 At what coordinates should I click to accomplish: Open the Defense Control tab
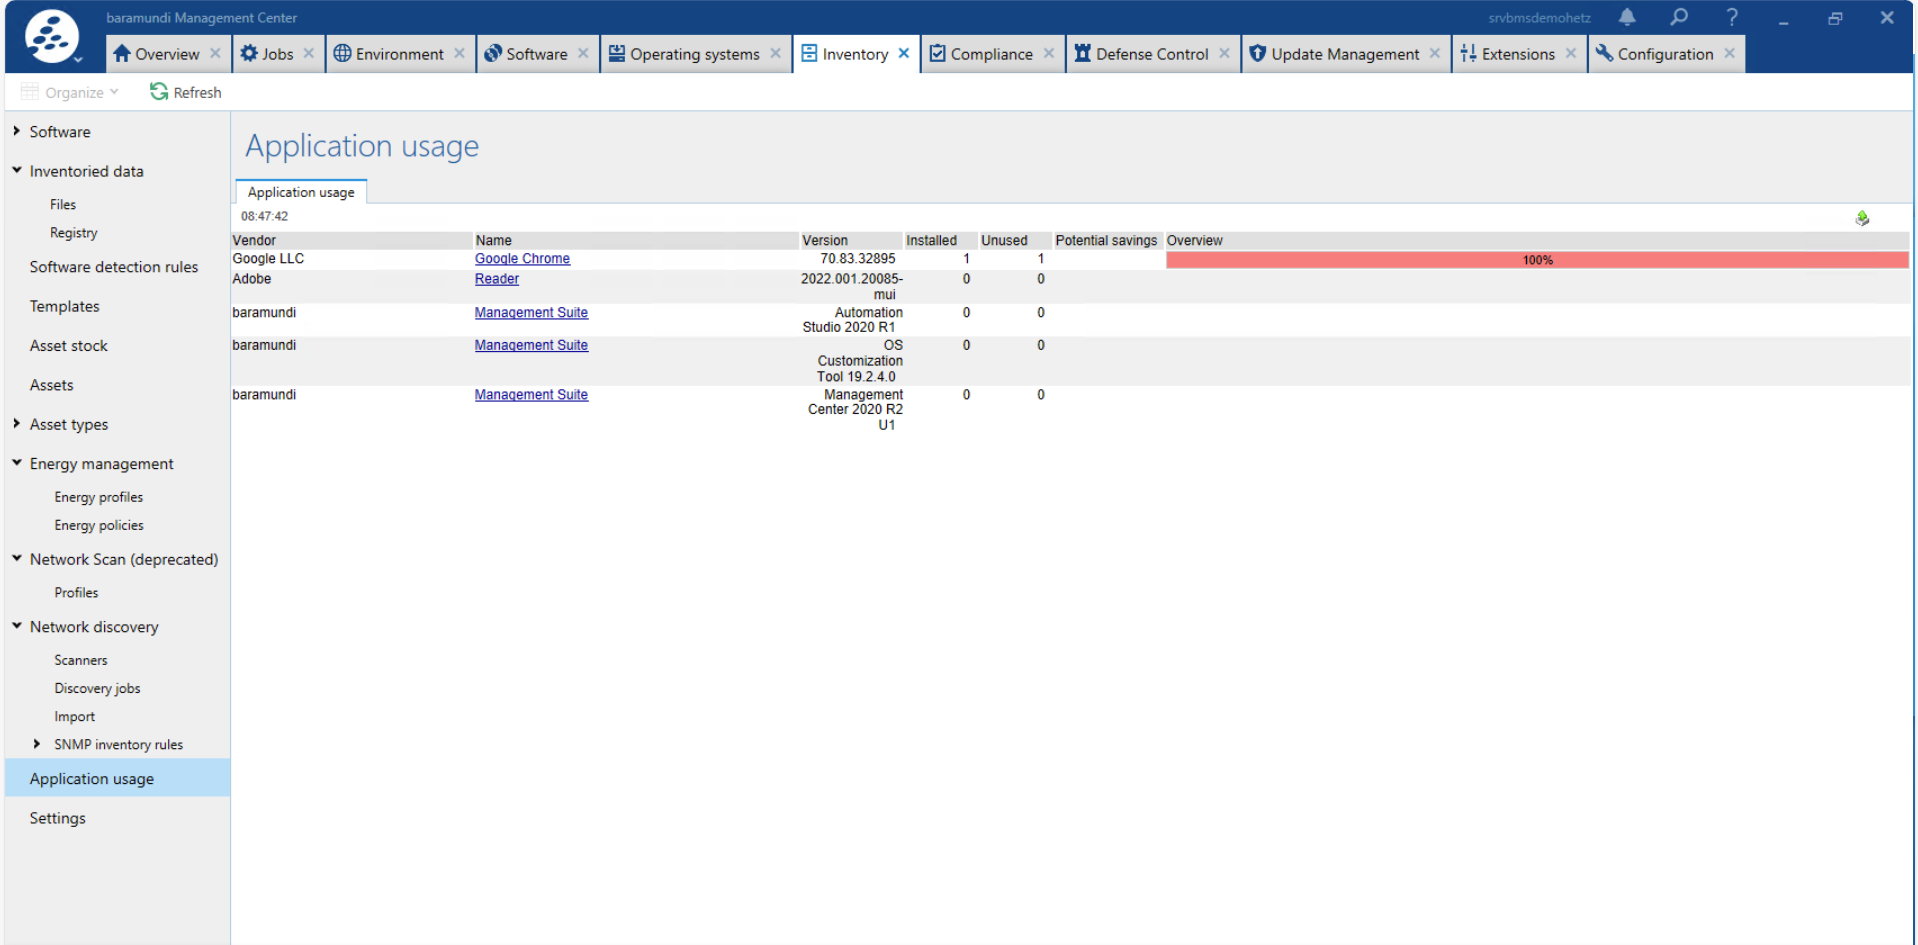coord(1141,54)
